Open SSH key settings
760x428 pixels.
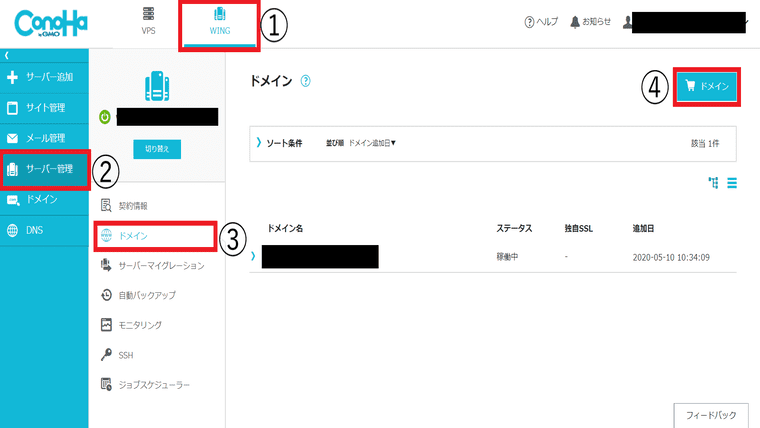(117, 355)
